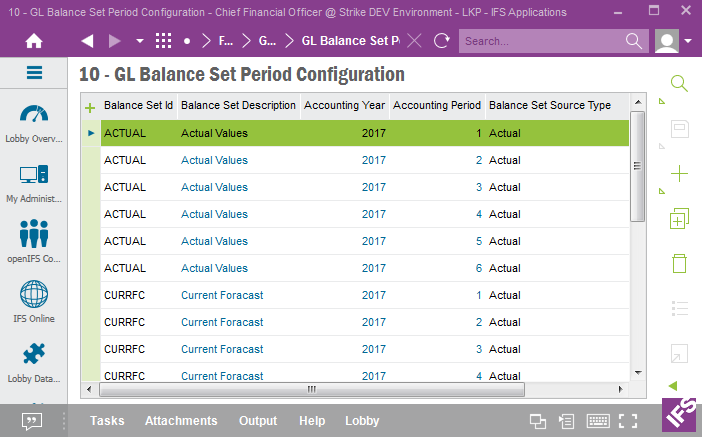The height and width of the screenshot is (437, 702).
Task: Expand the user profile dropdown
Action: tap(689, 41)
